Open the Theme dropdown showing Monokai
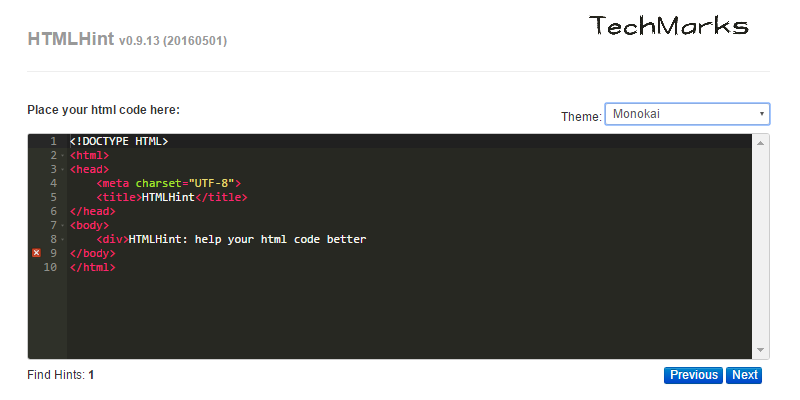The image size is (800, 400). click(x=687, y=114)
